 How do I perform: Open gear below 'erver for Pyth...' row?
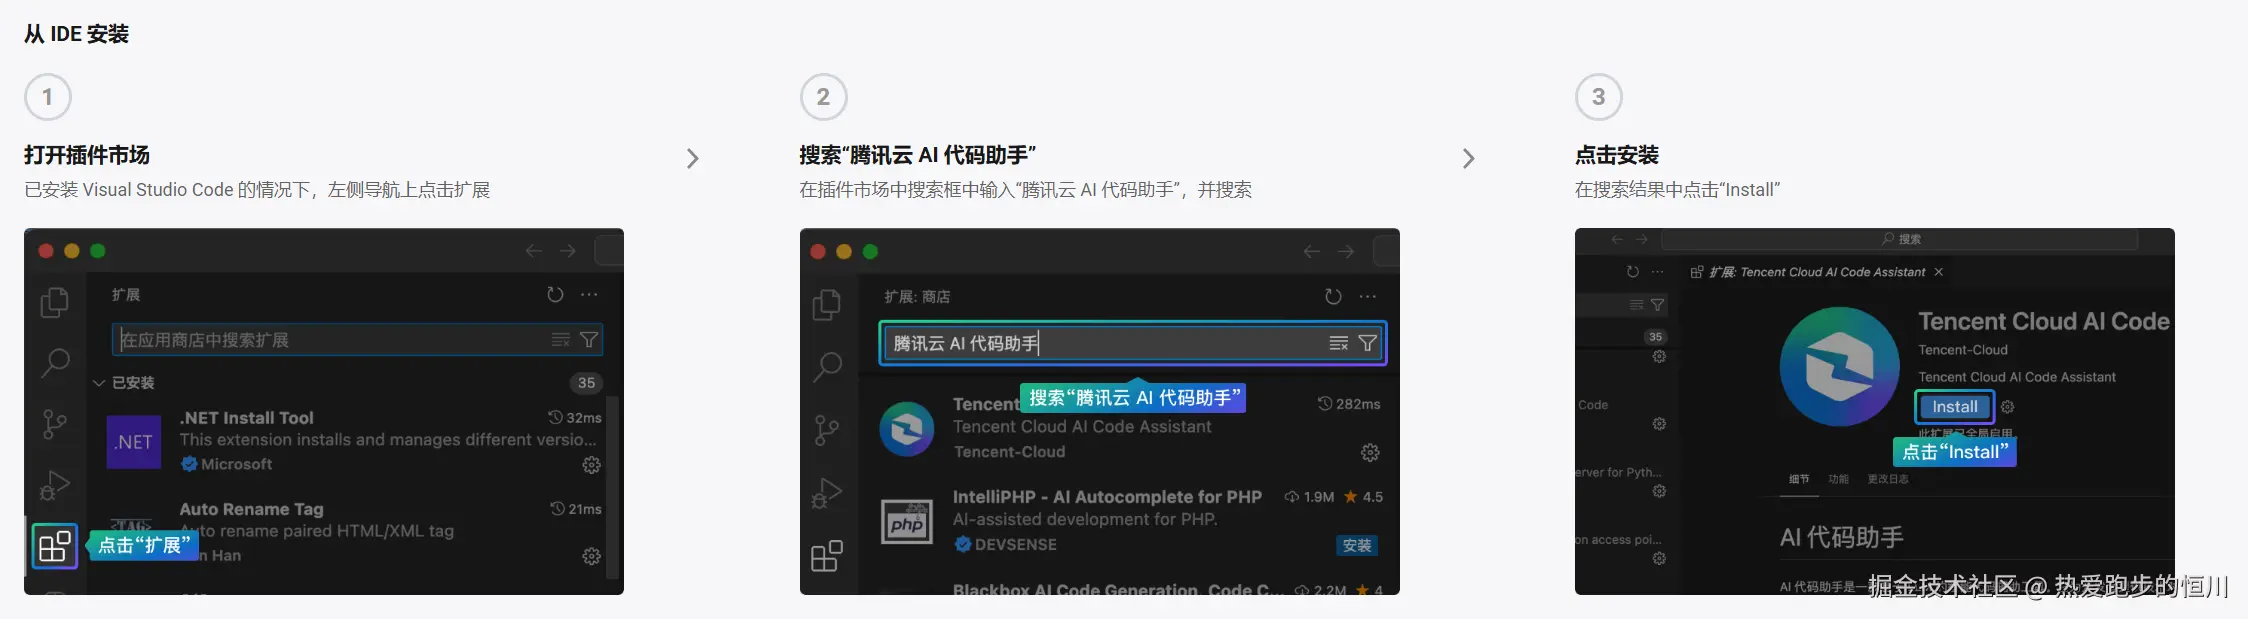click(1659, 491)
